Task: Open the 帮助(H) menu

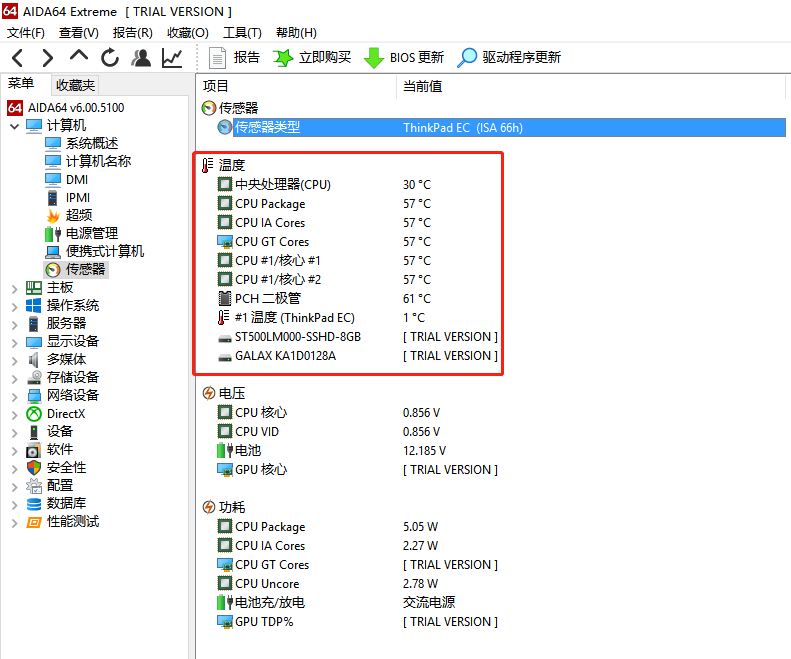Action: 296,33
